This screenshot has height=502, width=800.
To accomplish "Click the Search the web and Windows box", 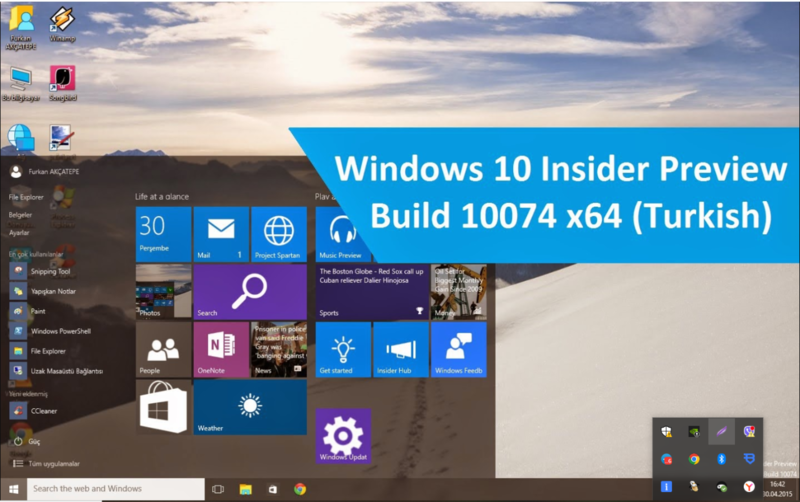I will coord(116,489).
